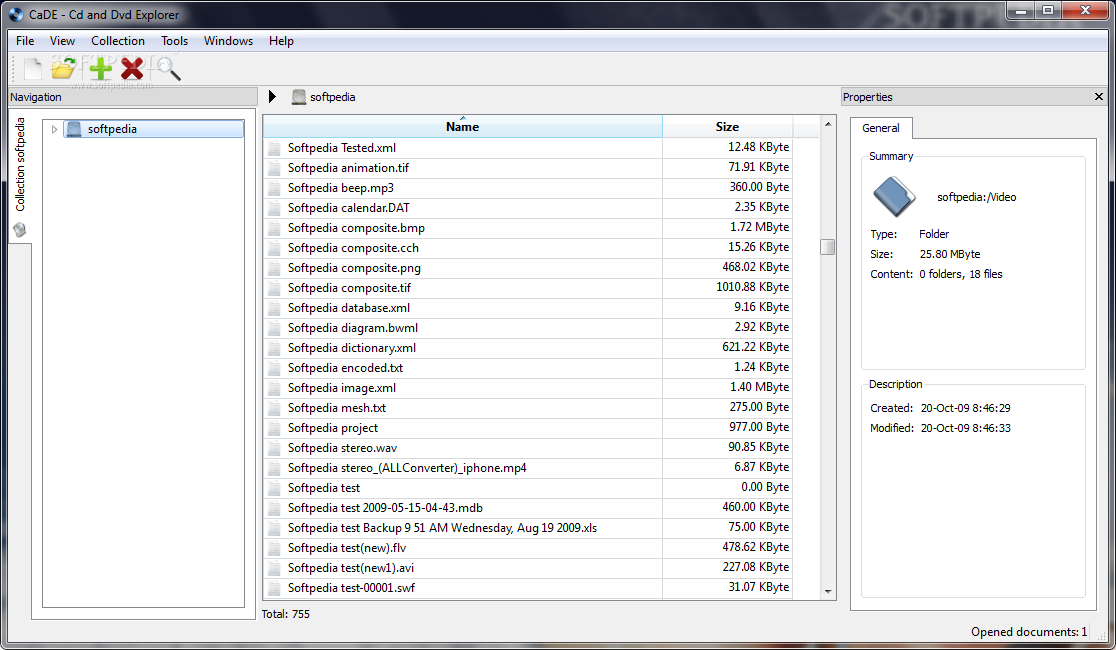Screen dimensions: 1116x650
Task: Click the softpedia volume icon in navigation tree
Action: click(73, 129)
